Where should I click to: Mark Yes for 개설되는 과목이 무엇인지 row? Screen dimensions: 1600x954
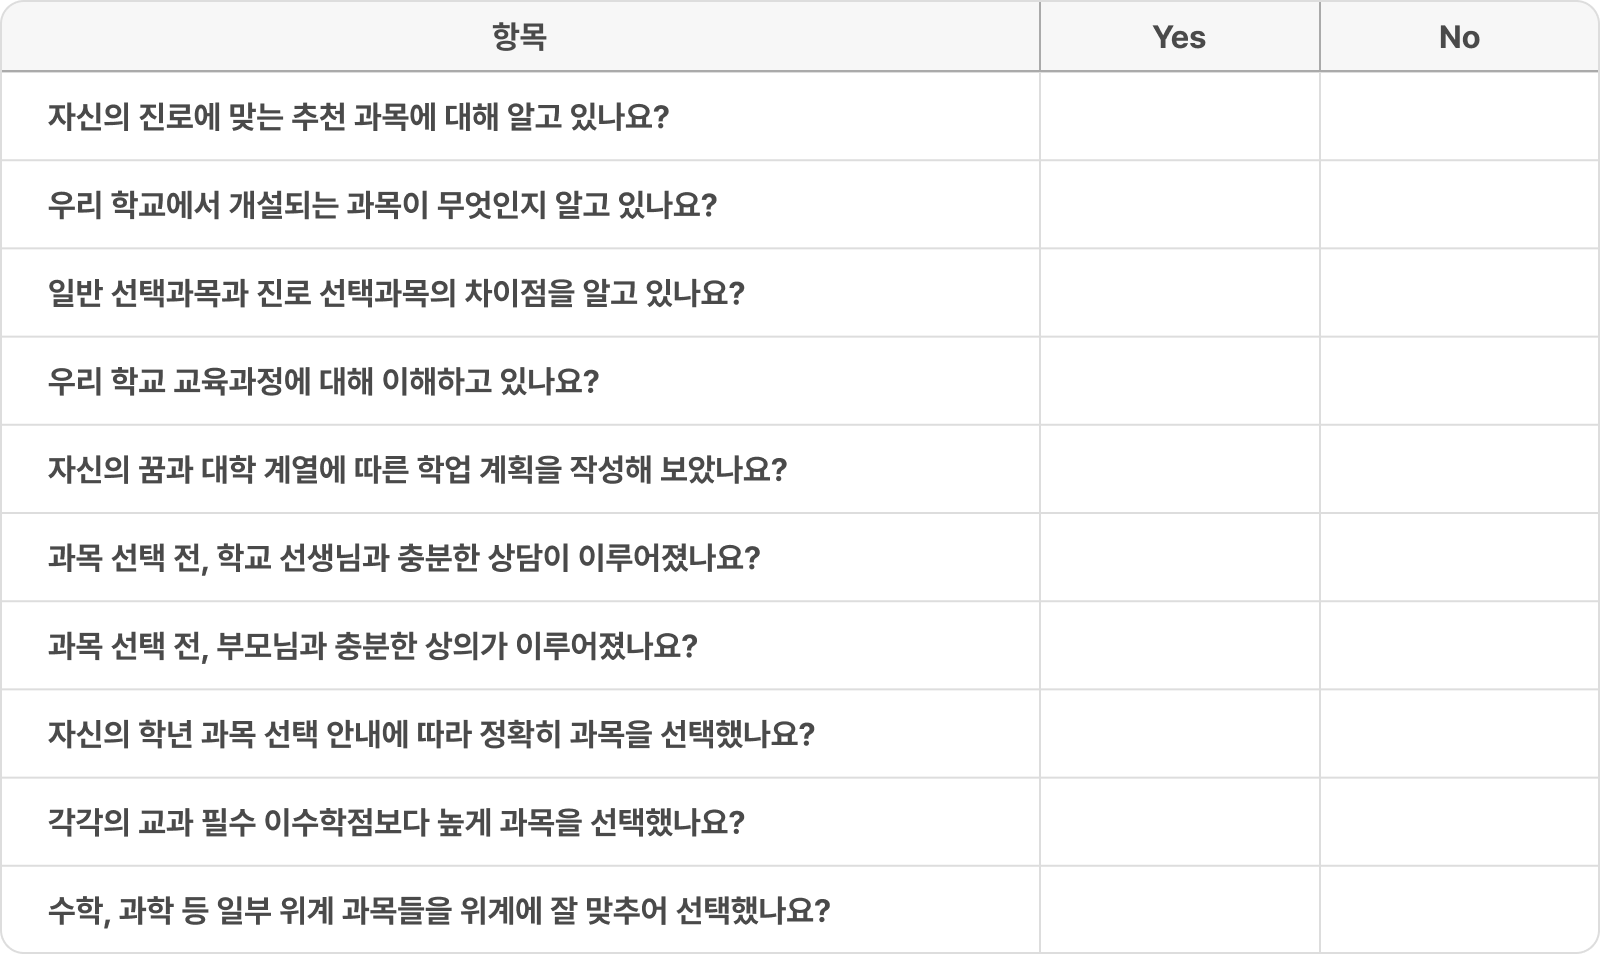coord(1180,205)
